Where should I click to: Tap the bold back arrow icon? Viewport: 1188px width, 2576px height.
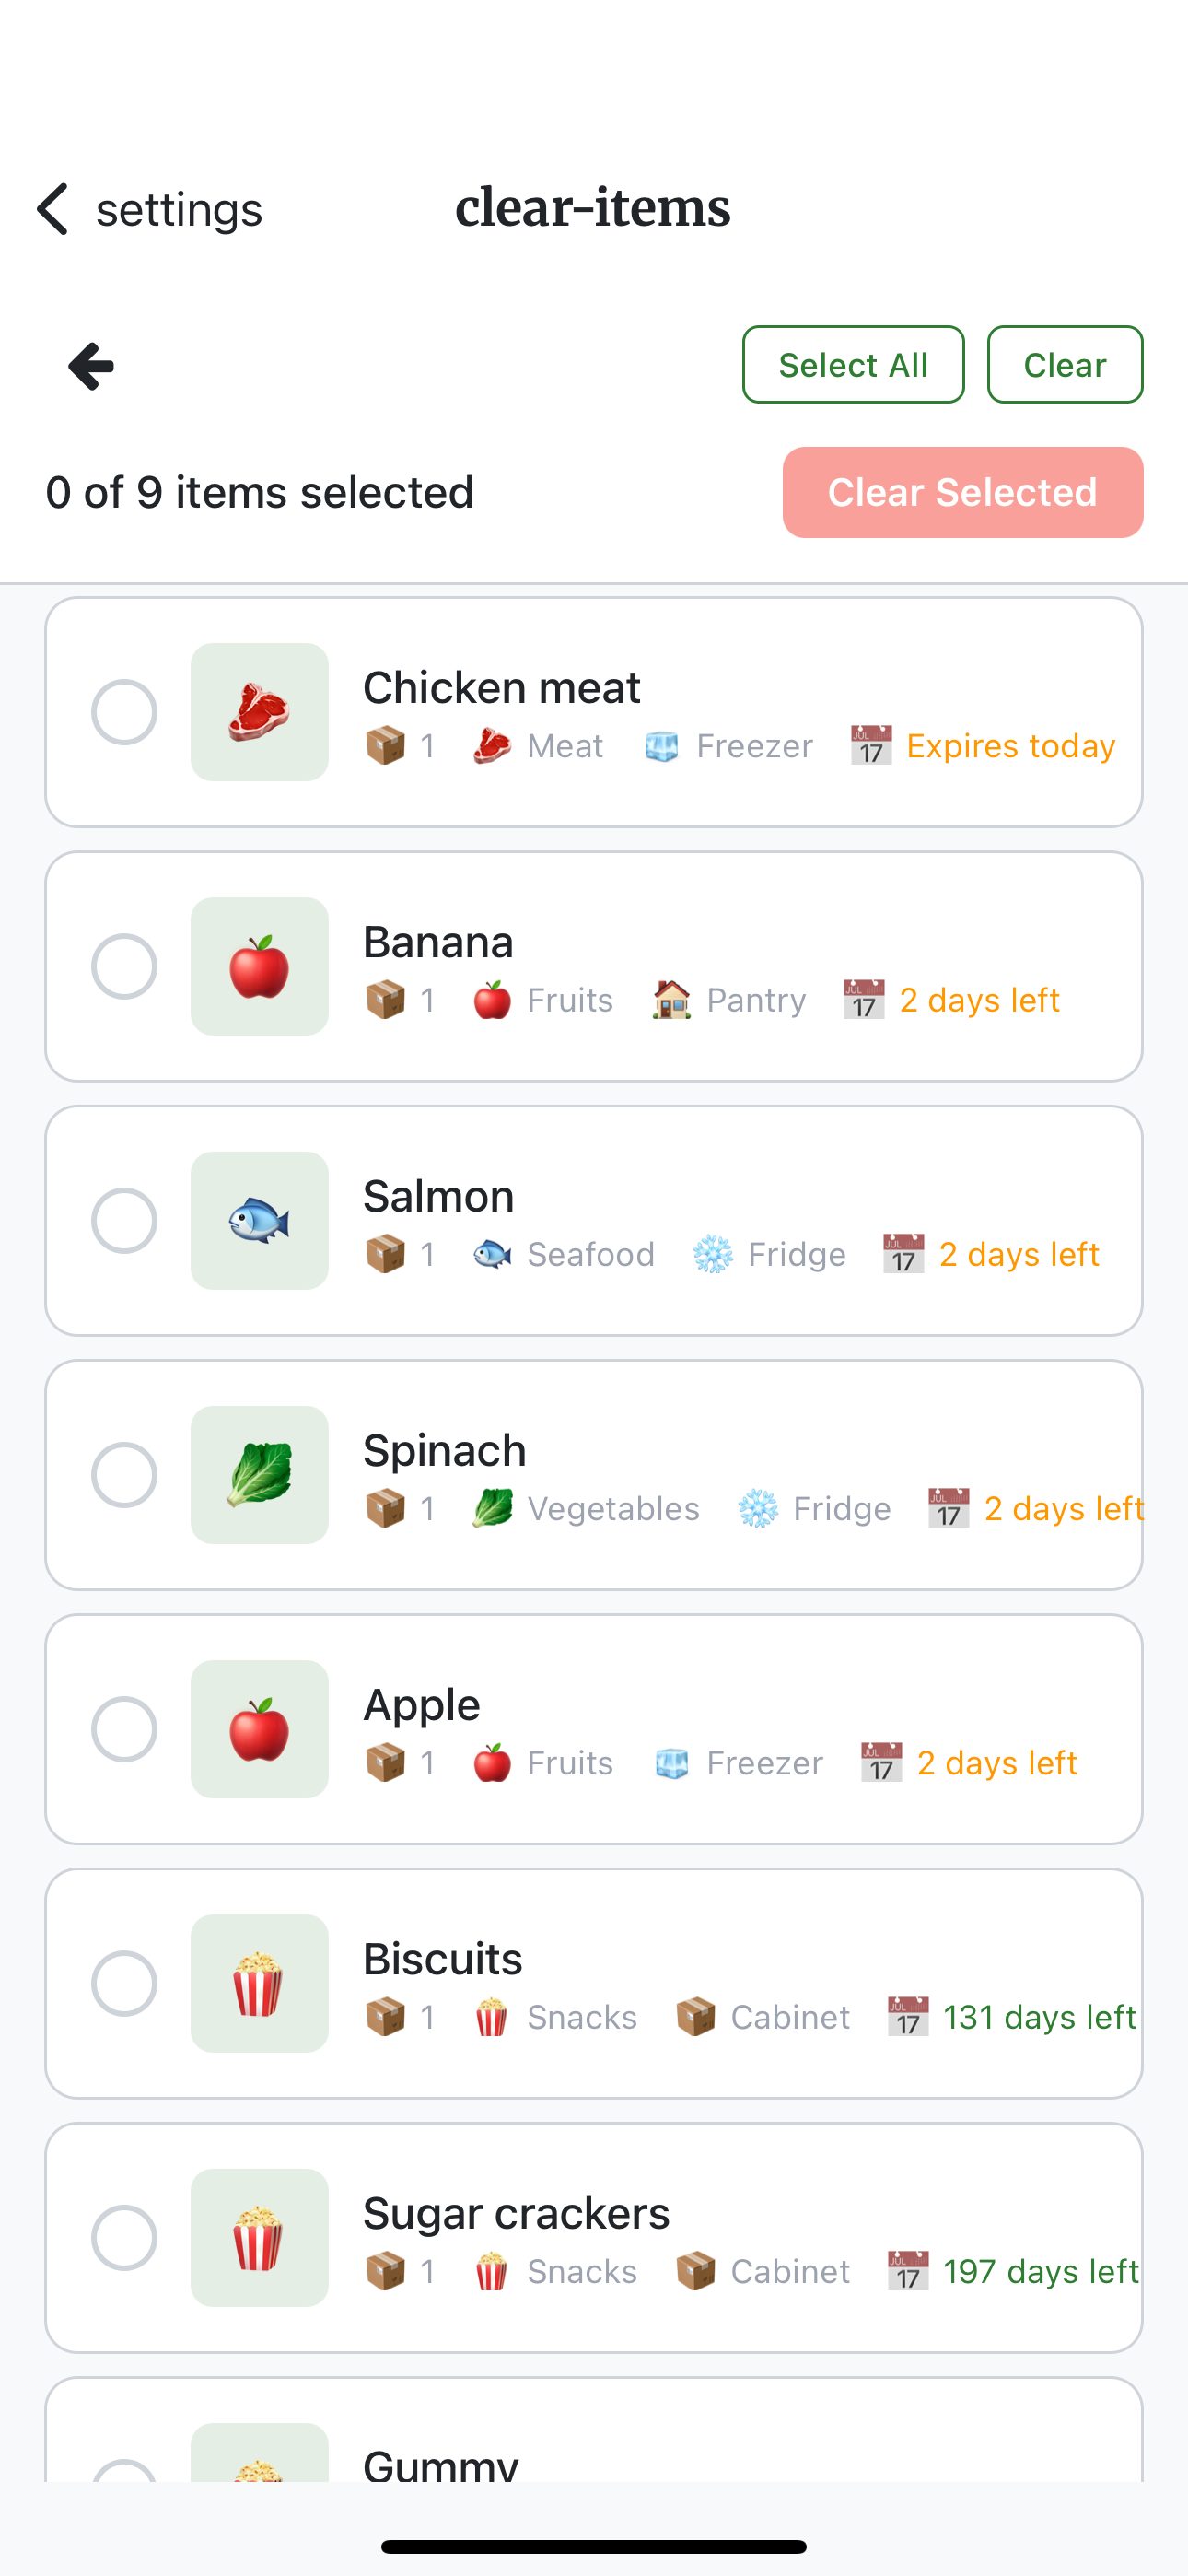tap(91, 366)
